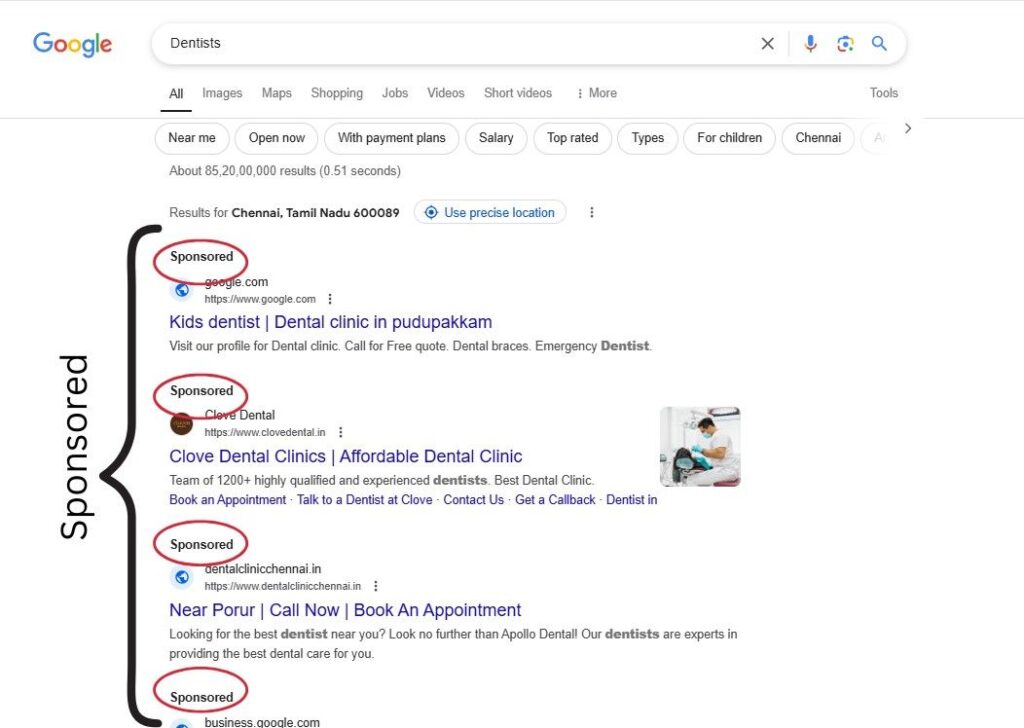Open the Shopping tab

(x=336, y=93)
